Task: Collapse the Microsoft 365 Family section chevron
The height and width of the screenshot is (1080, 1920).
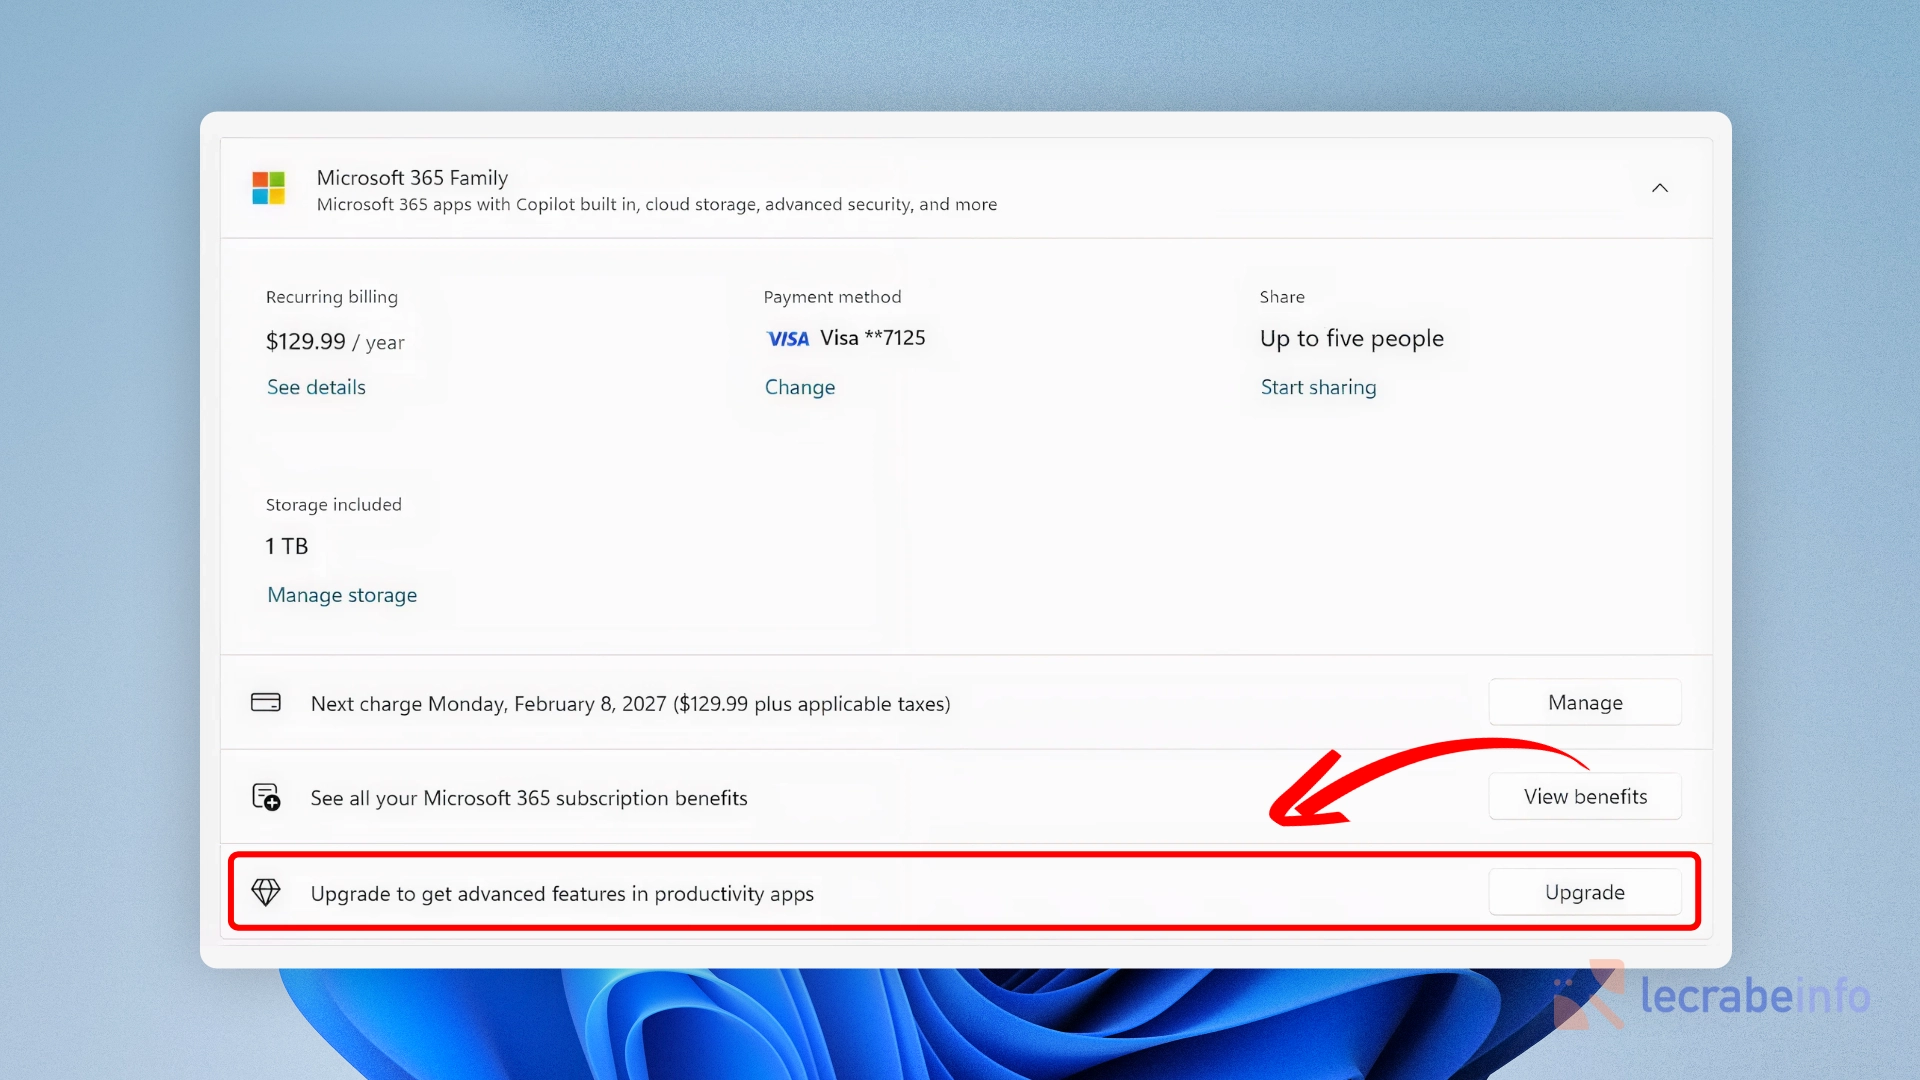Action: [x=1660, y=188]
